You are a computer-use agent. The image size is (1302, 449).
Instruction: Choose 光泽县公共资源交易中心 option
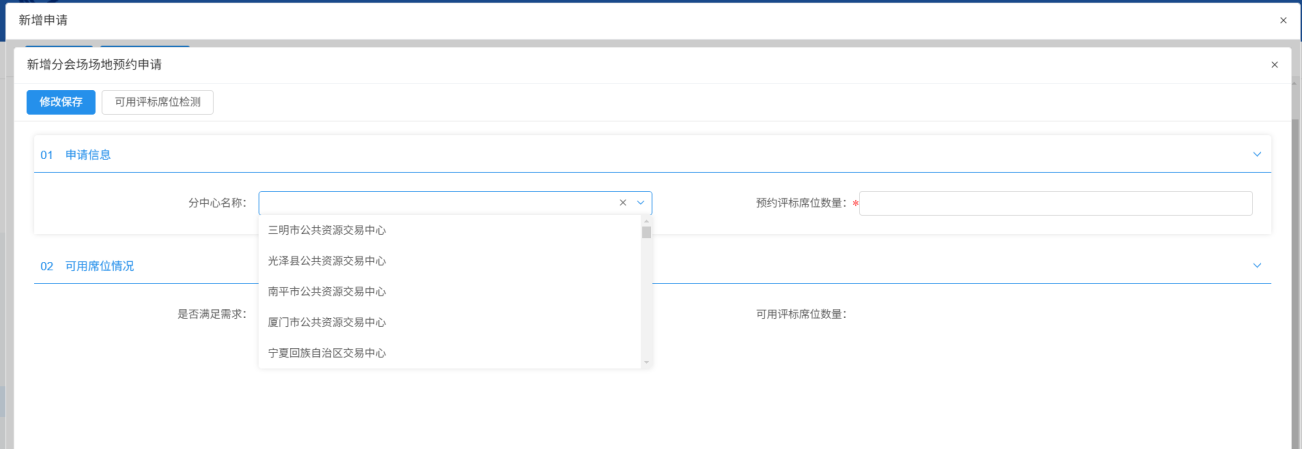[327, 261]
